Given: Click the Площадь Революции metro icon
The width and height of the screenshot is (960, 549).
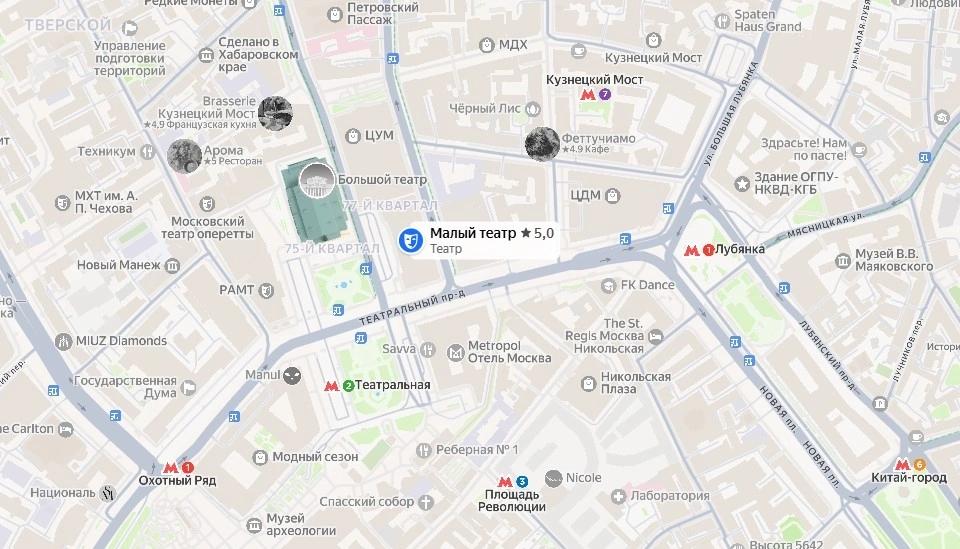Looking at the screenshot, I should [x=513, y=482].
